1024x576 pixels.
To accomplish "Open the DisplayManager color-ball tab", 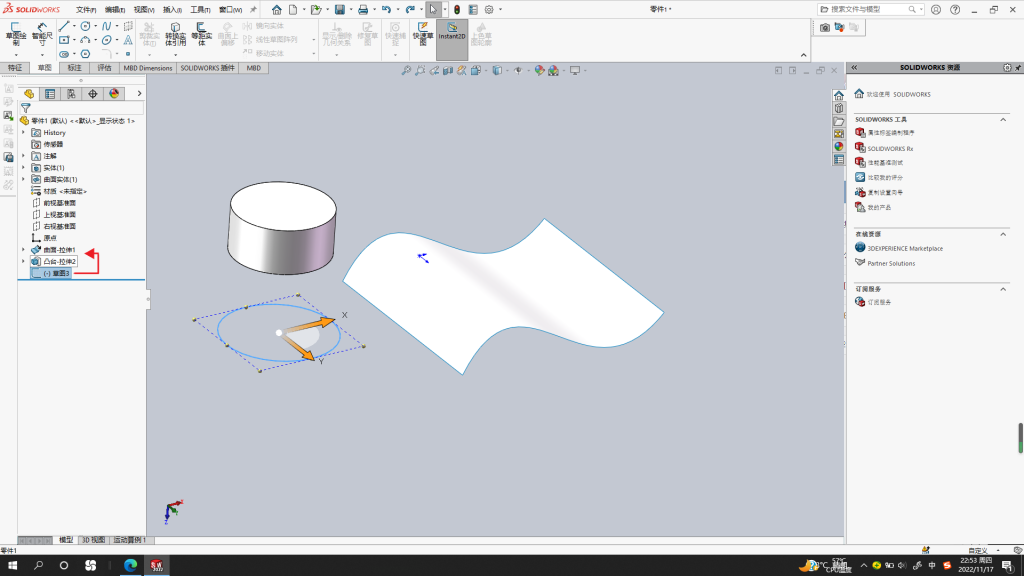I will coord(114,94).
